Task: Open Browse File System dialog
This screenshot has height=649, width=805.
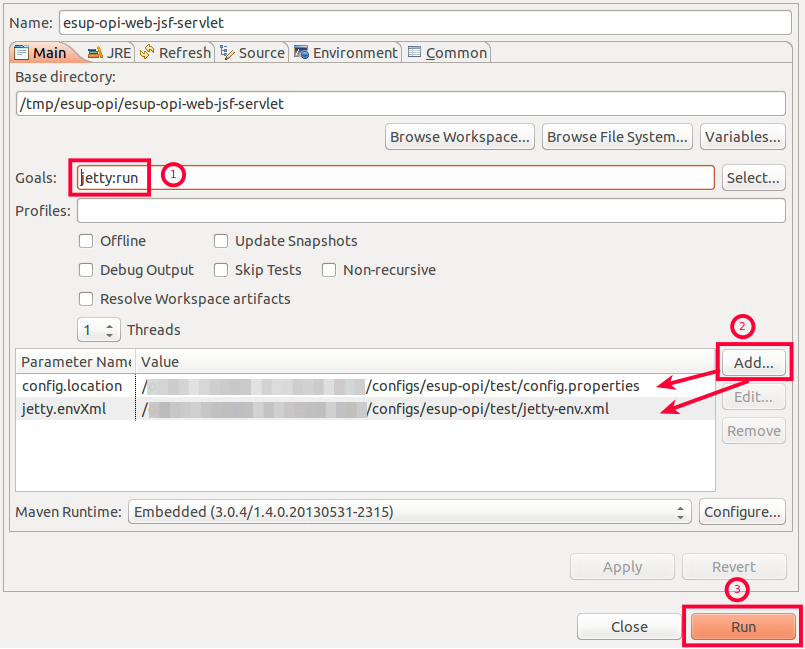Action: click(617, 137)
